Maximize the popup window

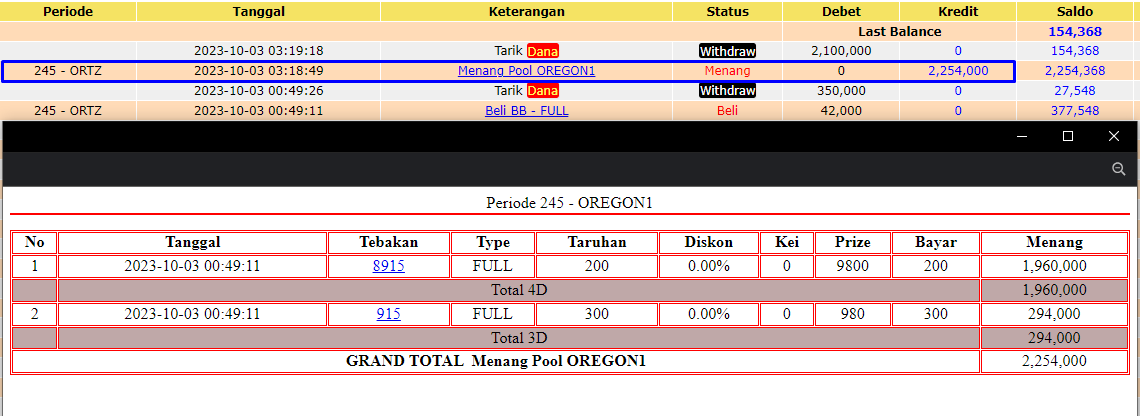coord(1068,136)
